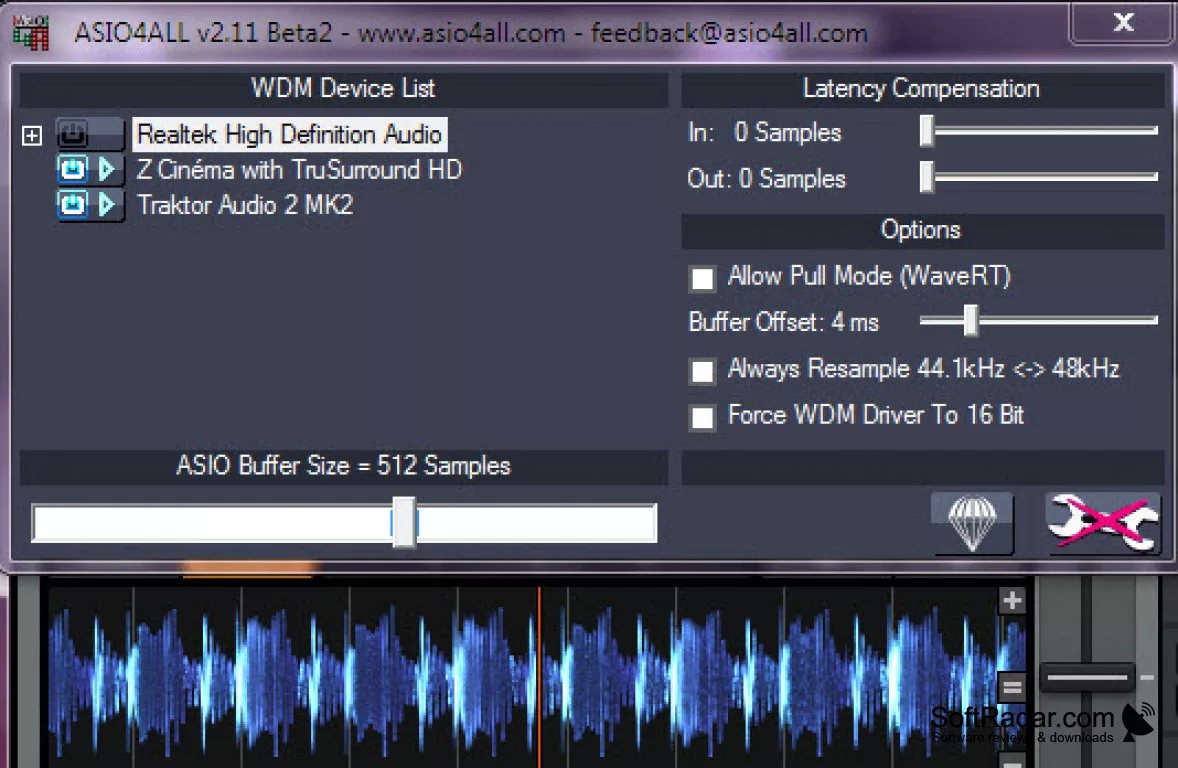This screenshot has width=1178, height=768.
Task: Close the ASIO4ALL window
Action: pyautogui.click(x=1123, y=23)
